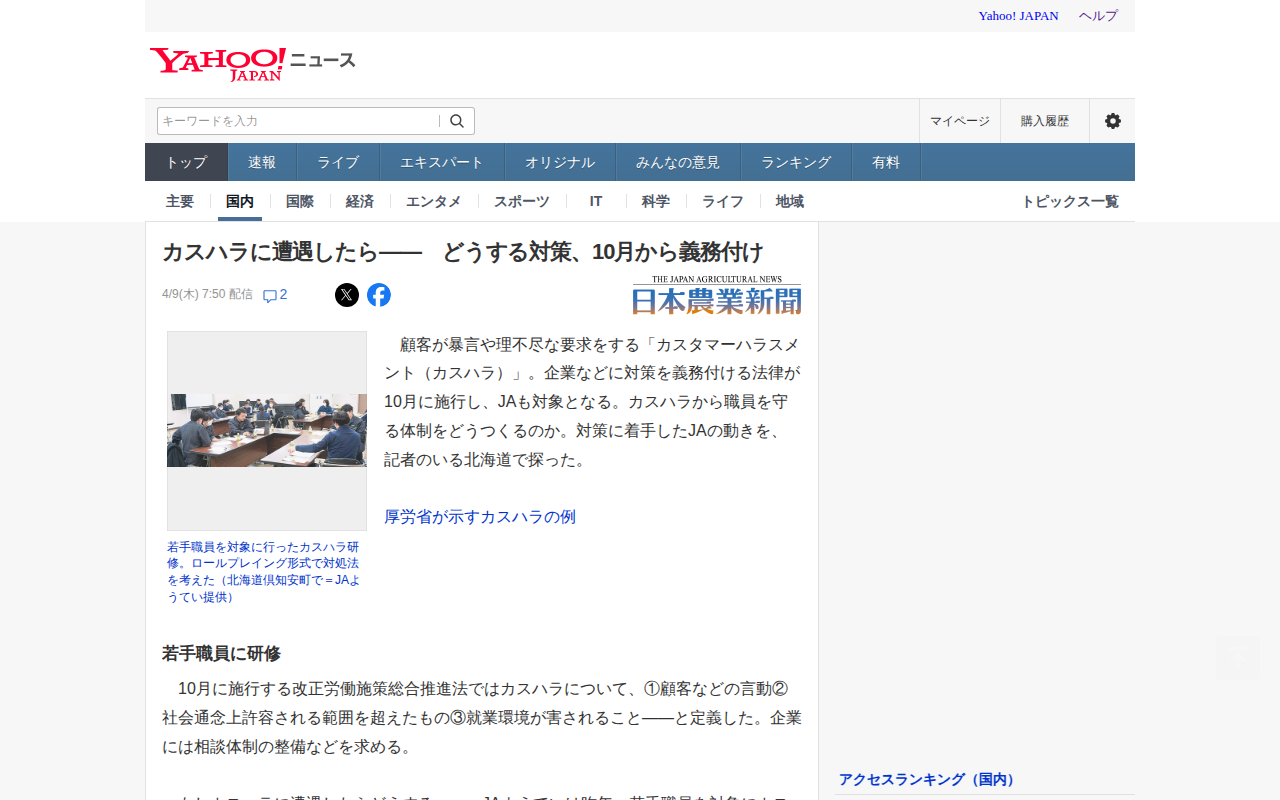Select the 国内 category
Screen dimensions: 1280x800
(x=240, y=201)
